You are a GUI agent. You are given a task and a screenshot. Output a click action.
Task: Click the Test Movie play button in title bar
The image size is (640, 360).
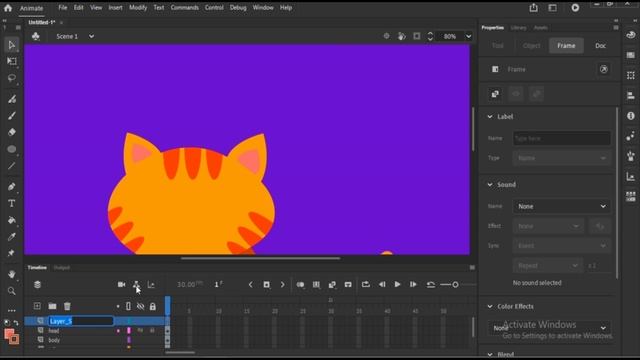click(575, 7)
